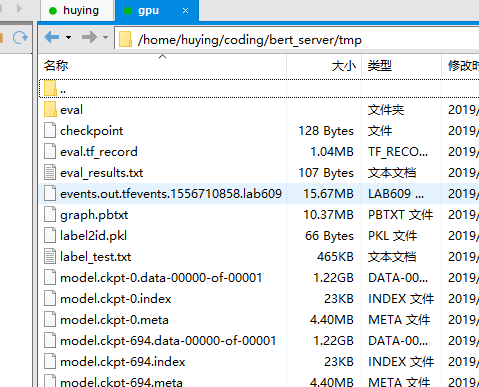The width and height of the screenshot is (479, 387).
Task: Click the events.out.tfevents file icon
Action: coord(50,193)
